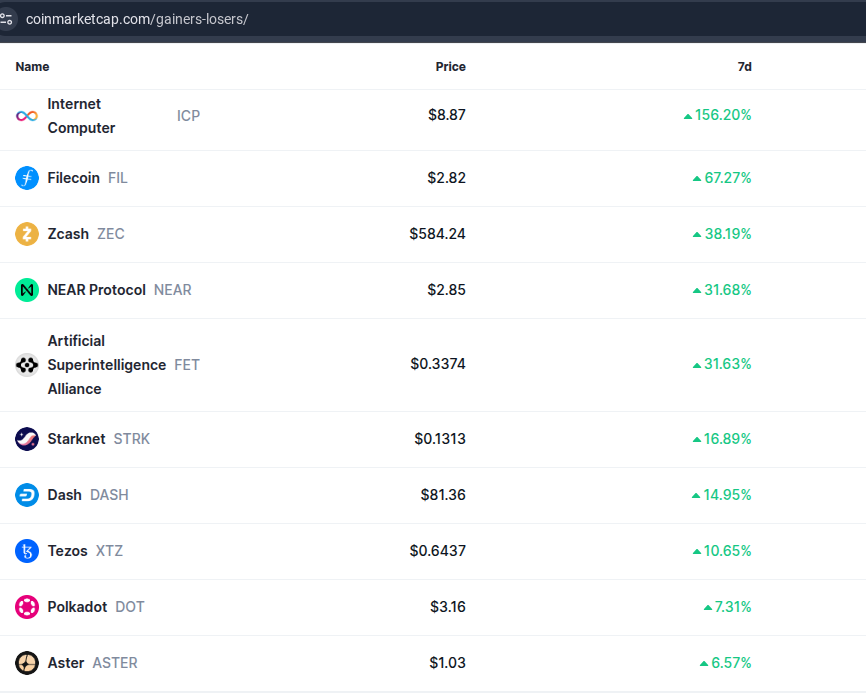Screen dimensions: 866x693
Task: Click the 10.65% seven-day gain
Action: pyautogui.click(x=722, y=551)
